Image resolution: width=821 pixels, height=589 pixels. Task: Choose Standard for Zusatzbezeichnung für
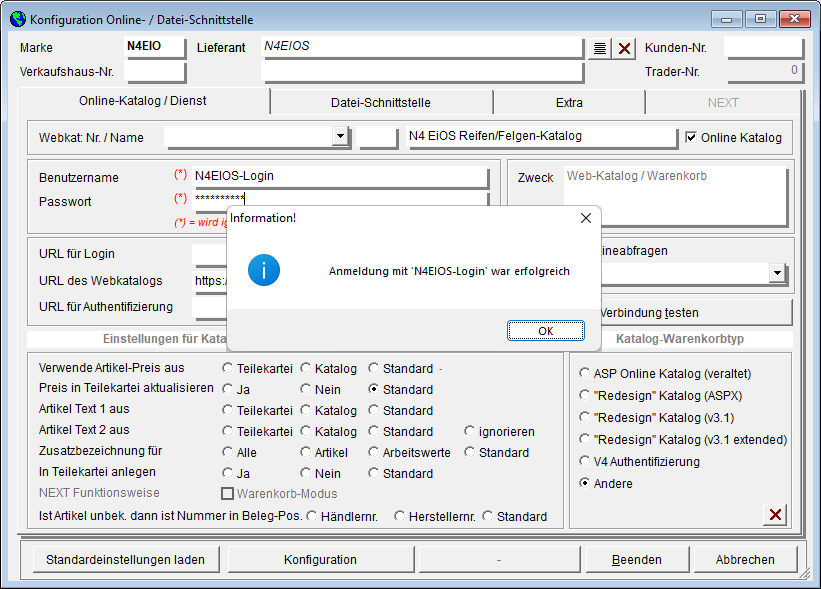click(x=470, y=452)
